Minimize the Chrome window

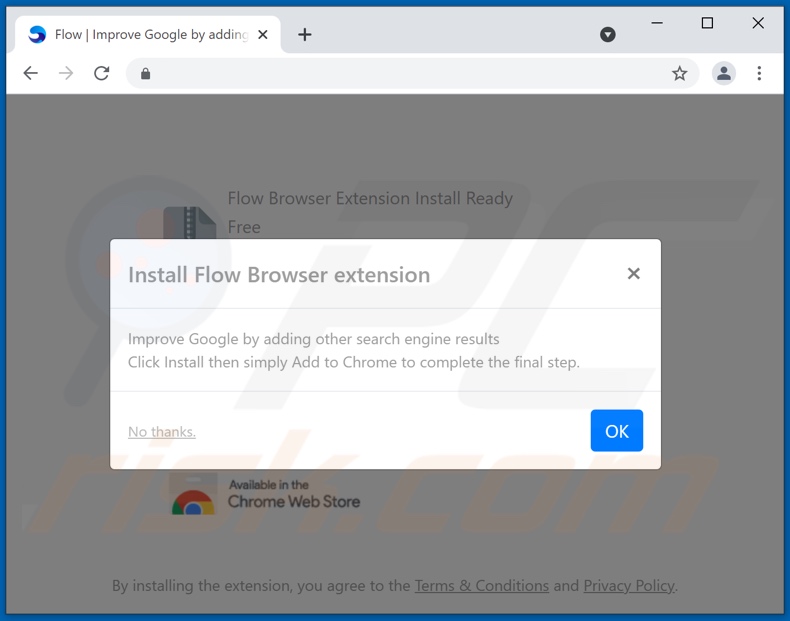pos(656,23)
